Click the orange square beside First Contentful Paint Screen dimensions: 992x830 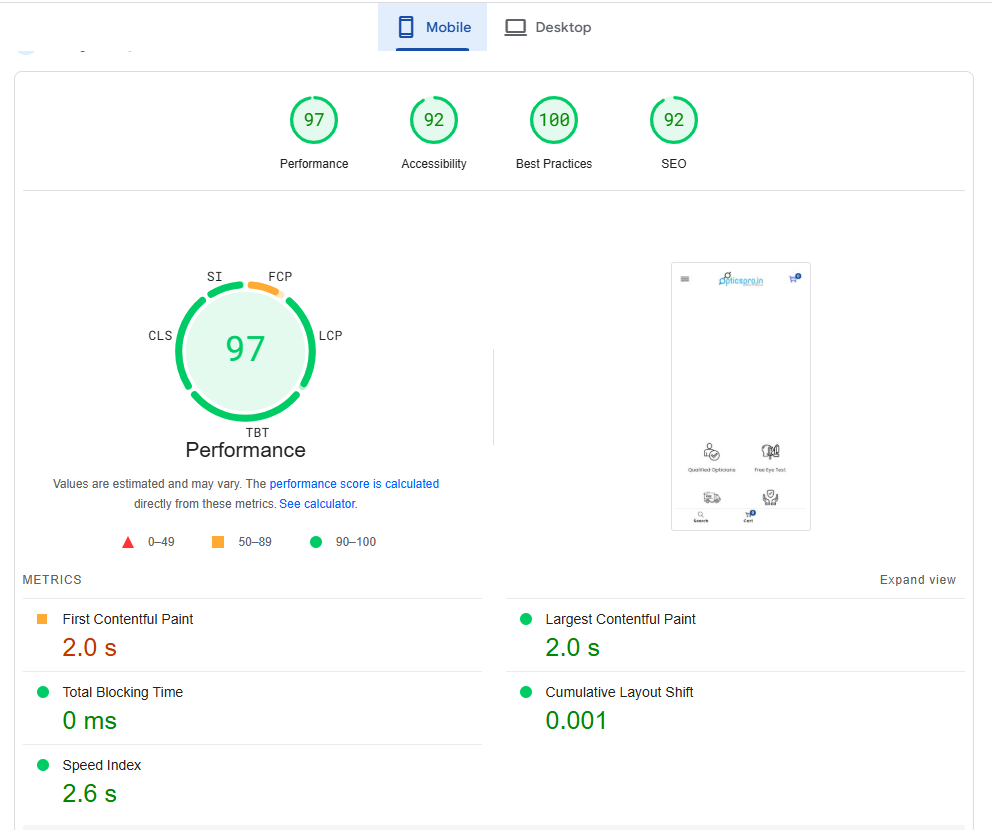point(42,619)
